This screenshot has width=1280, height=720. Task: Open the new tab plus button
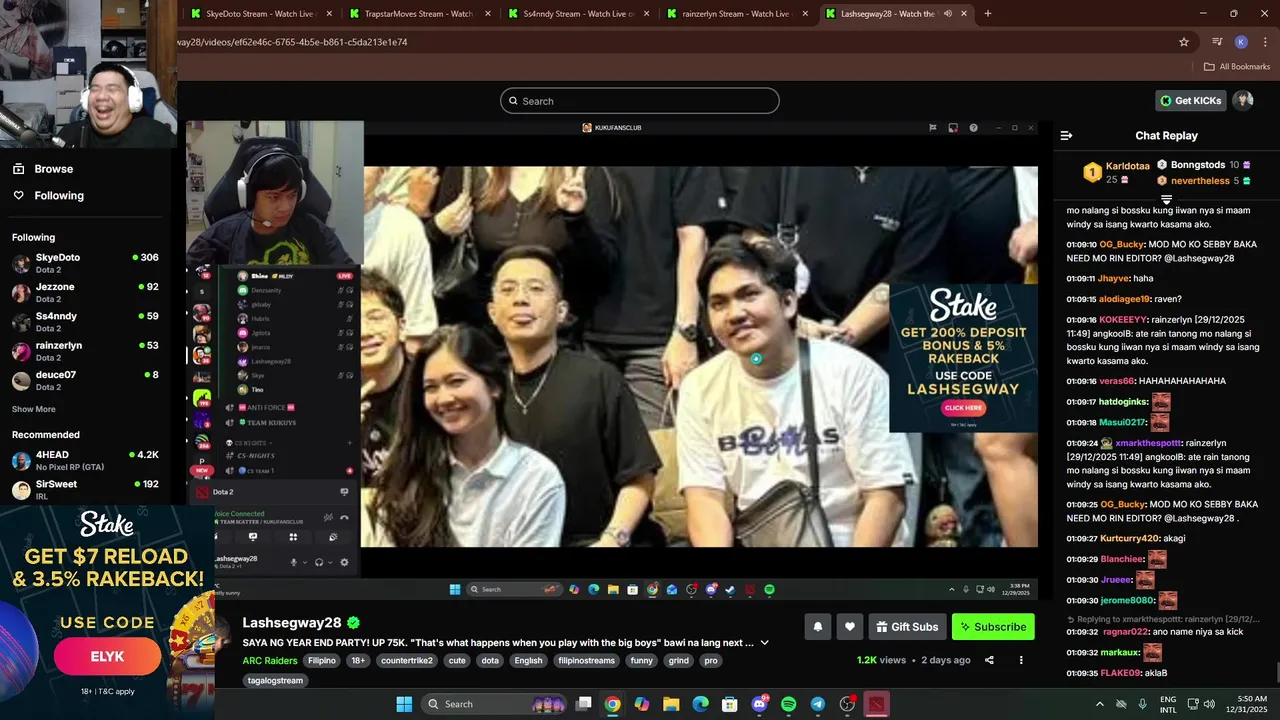click(x=988, y=14)
